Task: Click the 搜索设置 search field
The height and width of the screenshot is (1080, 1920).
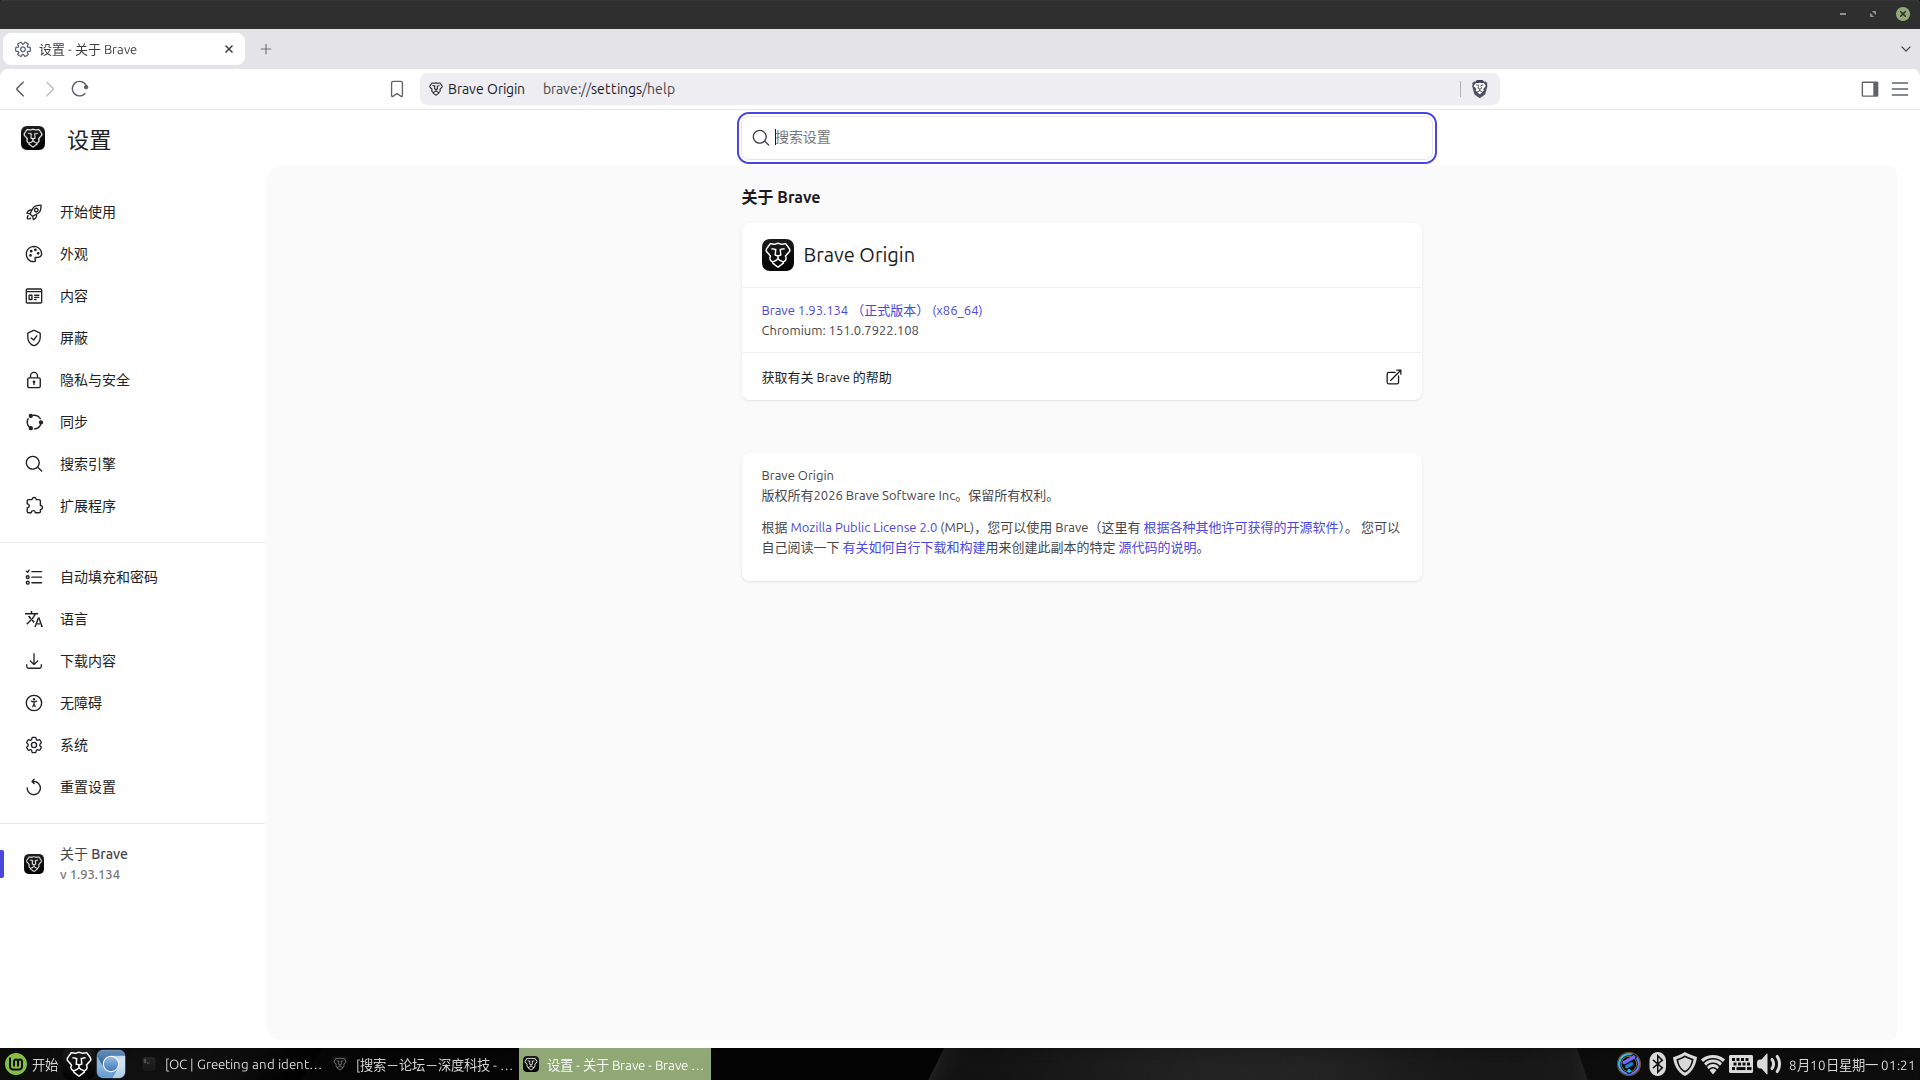Action: click(x=1087, y=138)
